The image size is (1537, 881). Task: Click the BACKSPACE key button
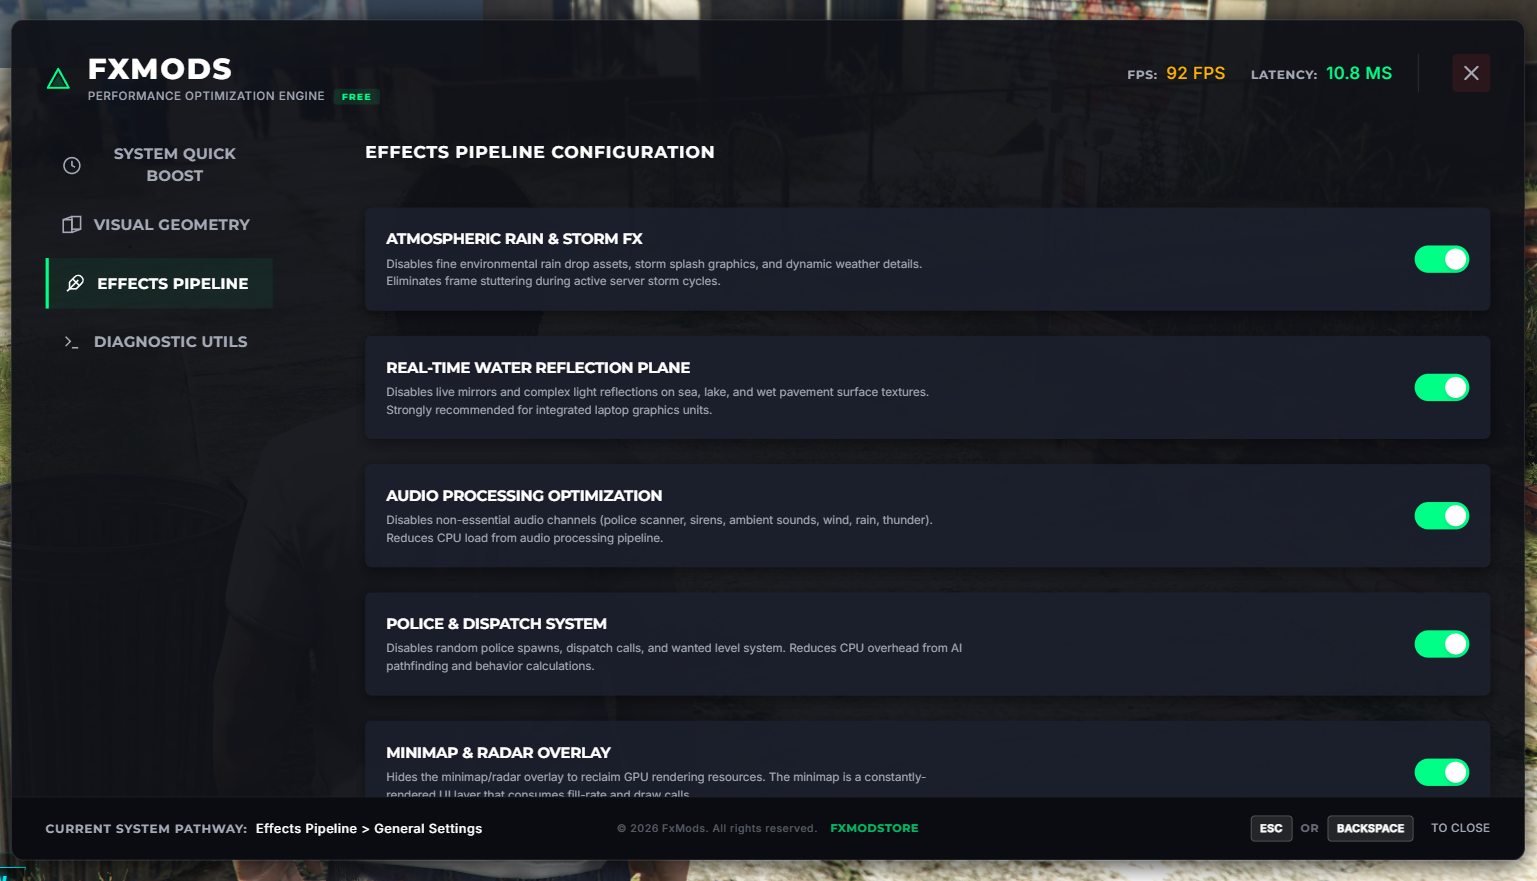coord(1370,828)
